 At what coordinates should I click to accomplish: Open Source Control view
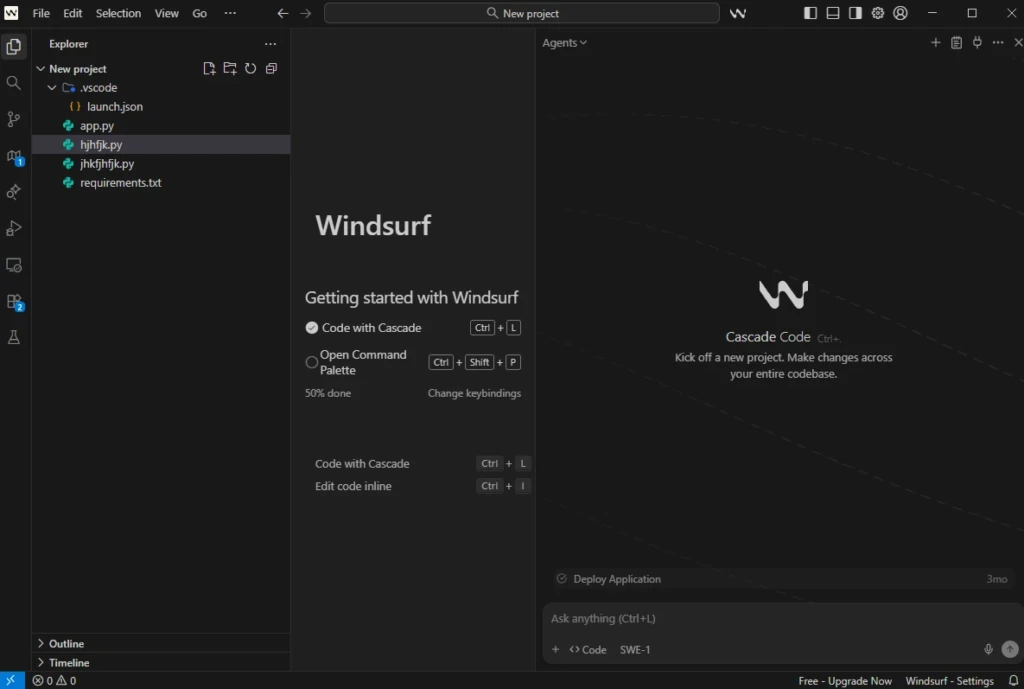(14, 119)
